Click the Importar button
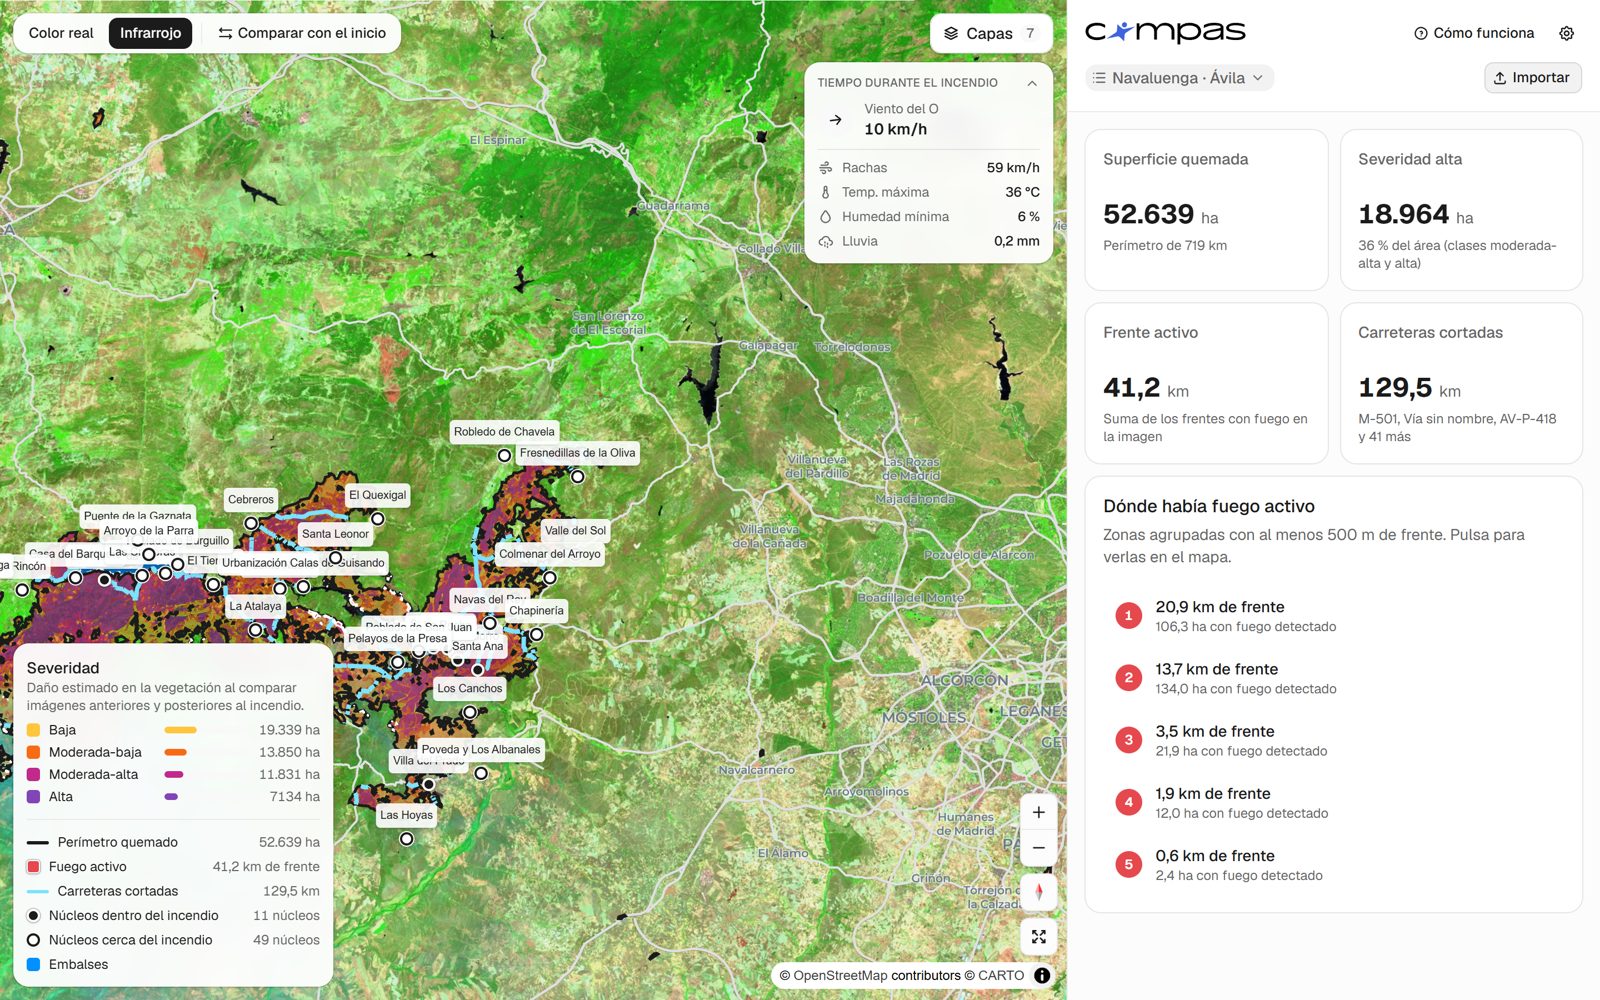The image size is (1600, 1000). point(1532,78)
